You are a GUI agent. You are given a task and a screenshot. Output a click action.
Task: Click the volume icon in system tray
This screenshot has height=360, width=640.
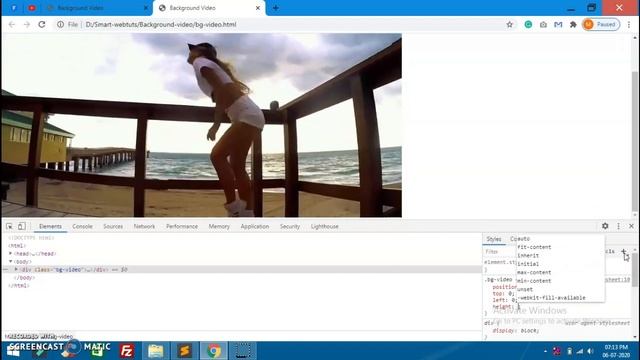click(590, 351)
